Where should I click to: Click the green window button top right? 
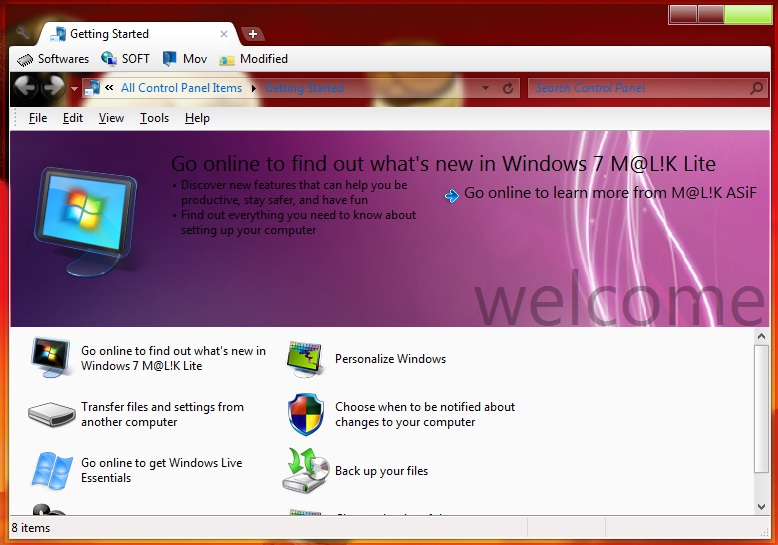point(748,15)
